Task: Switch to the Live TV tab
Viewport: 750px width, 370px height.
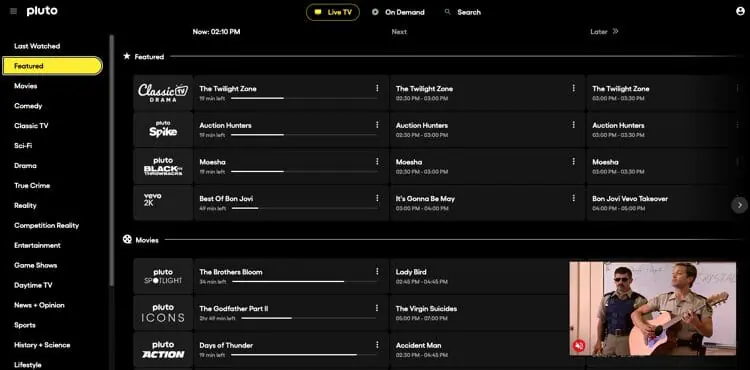Action: click(x=333, y=12)
